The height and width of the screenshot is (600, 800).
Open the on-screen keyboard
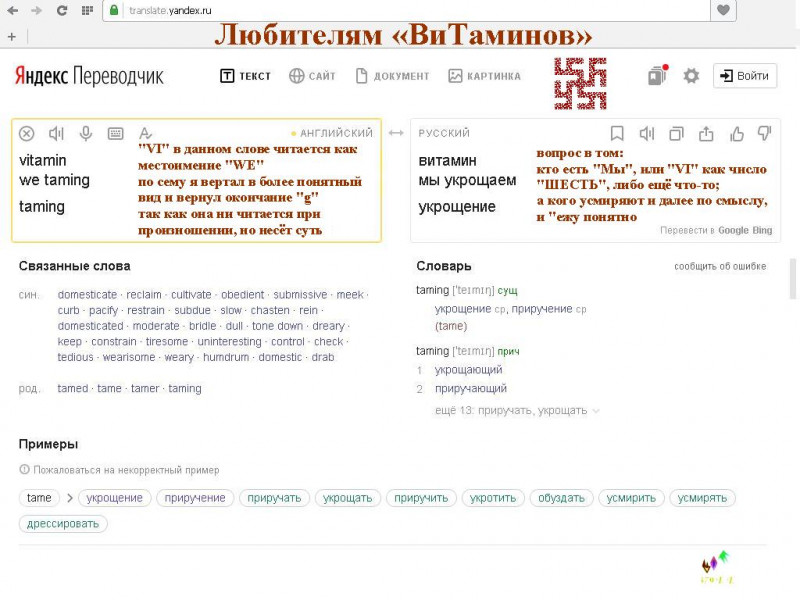point(115,133)
